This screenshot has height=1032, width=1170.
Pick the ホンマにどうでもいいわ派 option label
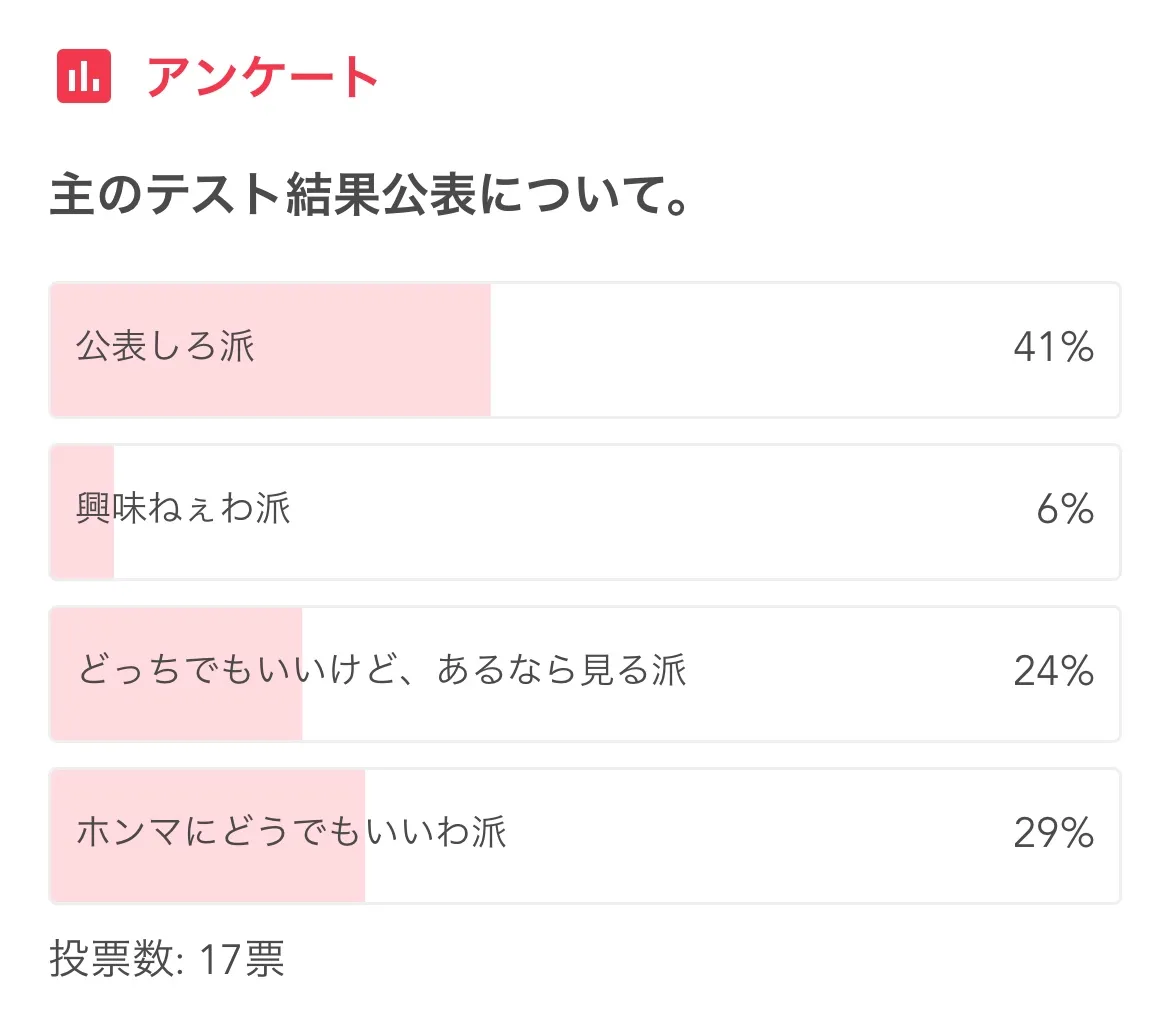[292, 832]
